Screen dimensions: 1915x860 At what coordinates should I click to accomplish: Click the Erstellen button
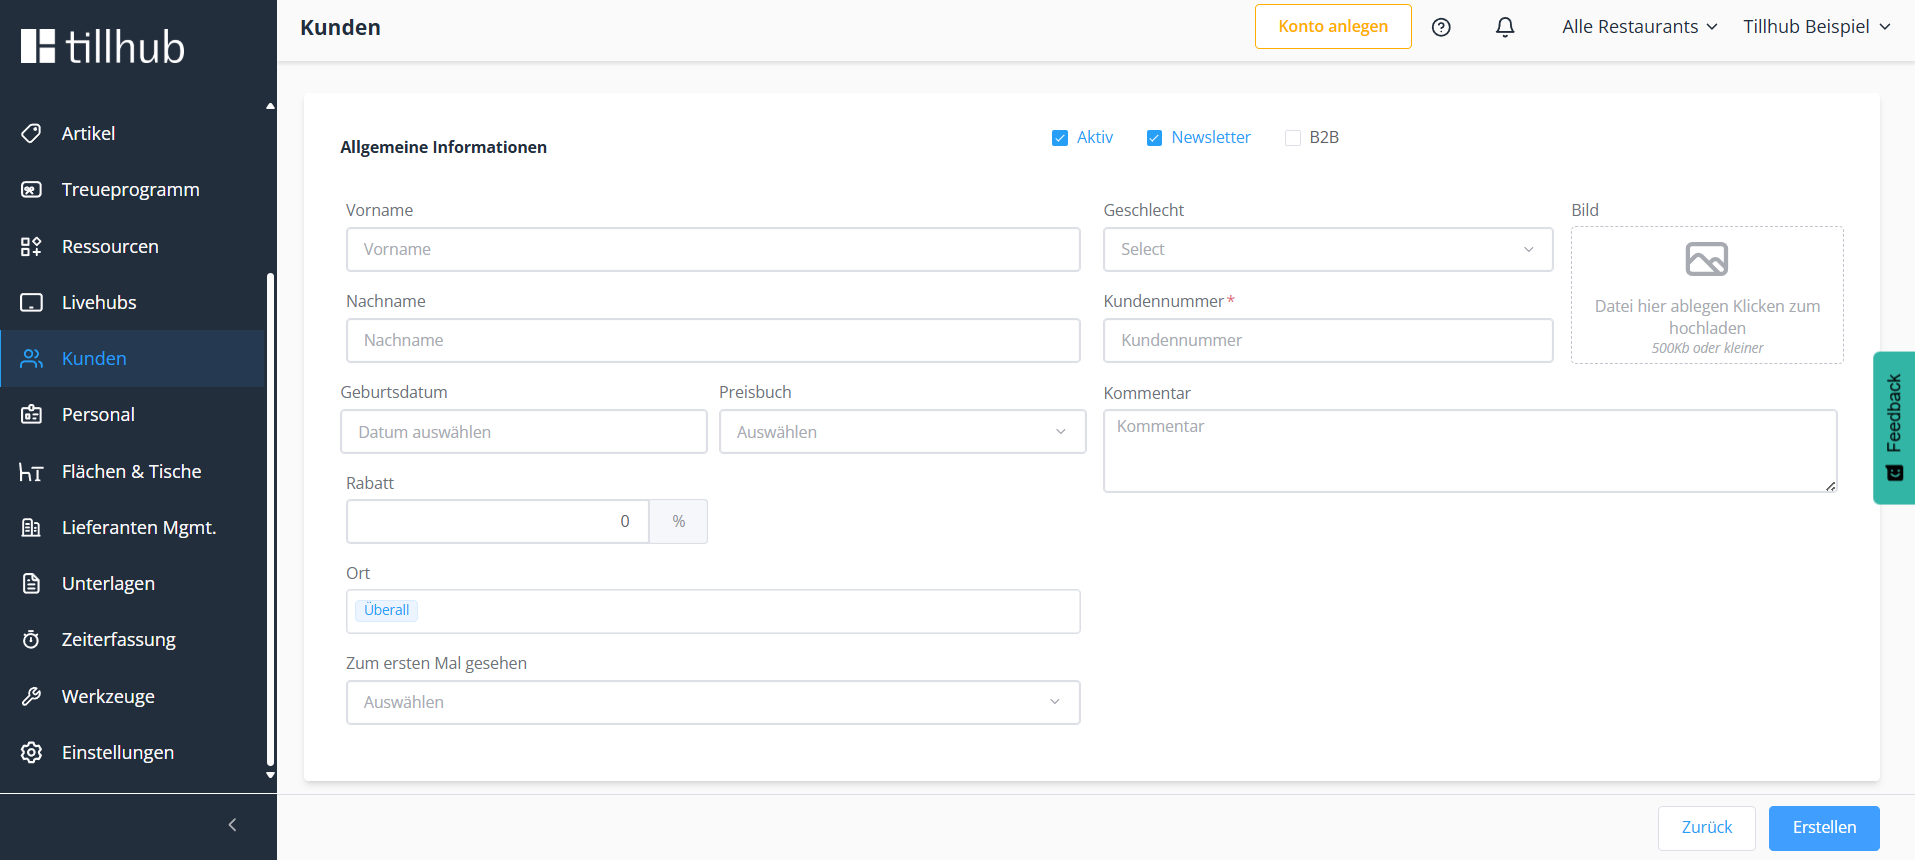click(x=1824, y=828)
